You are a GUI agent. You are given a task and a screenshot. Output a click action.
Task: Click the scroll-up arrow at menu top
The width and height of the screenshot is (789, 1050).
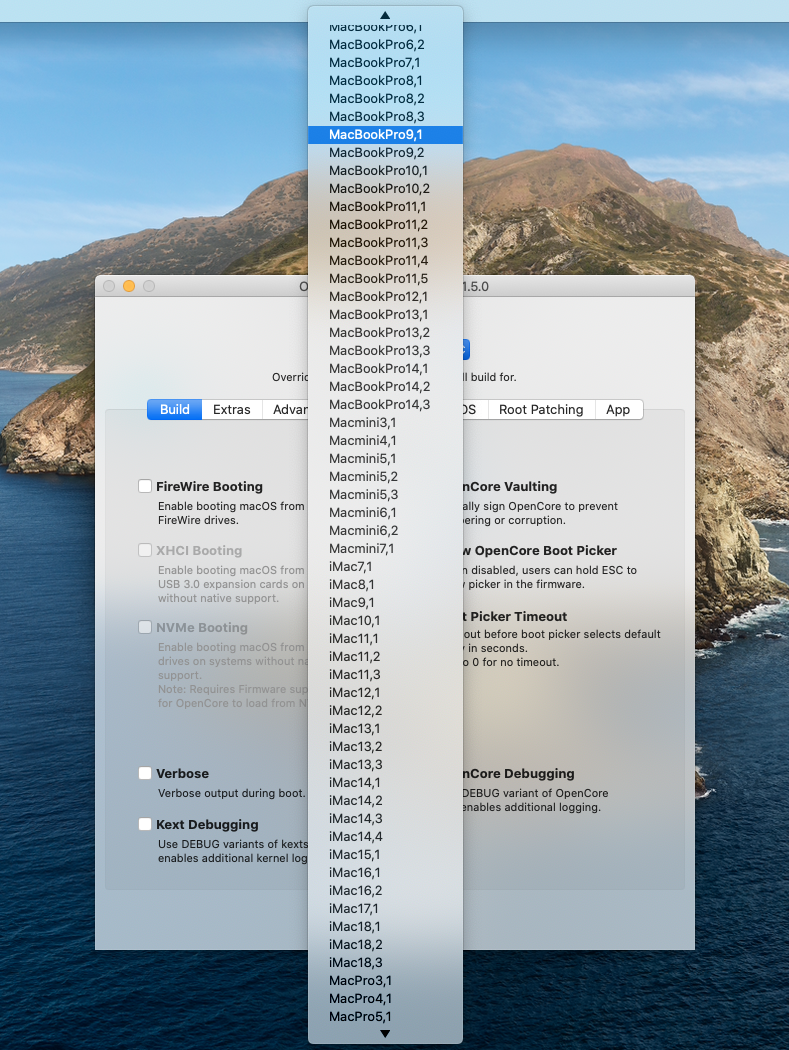click(385, 15)
